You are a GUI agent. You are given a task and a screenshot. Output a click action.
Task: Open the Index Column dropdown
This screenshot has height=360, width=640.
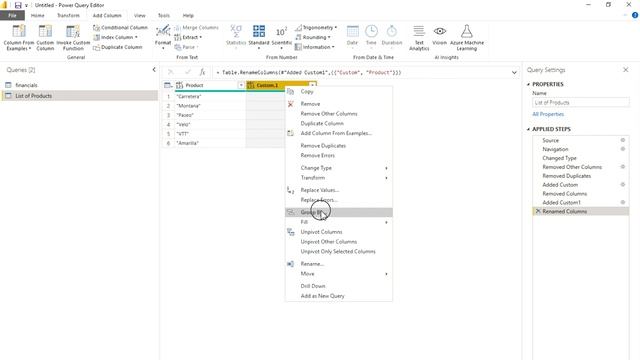116,37
